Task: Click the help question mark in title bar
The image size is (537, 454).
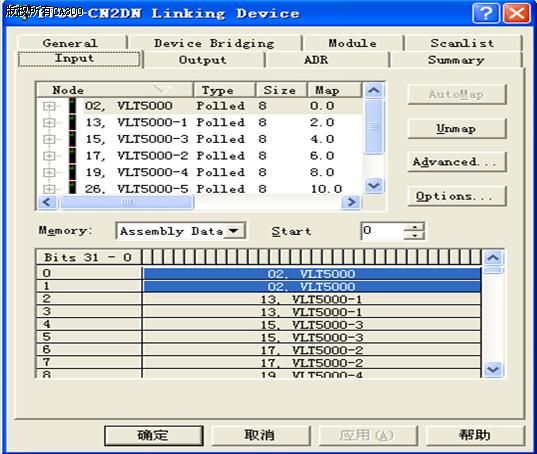Action: point(485,13)
